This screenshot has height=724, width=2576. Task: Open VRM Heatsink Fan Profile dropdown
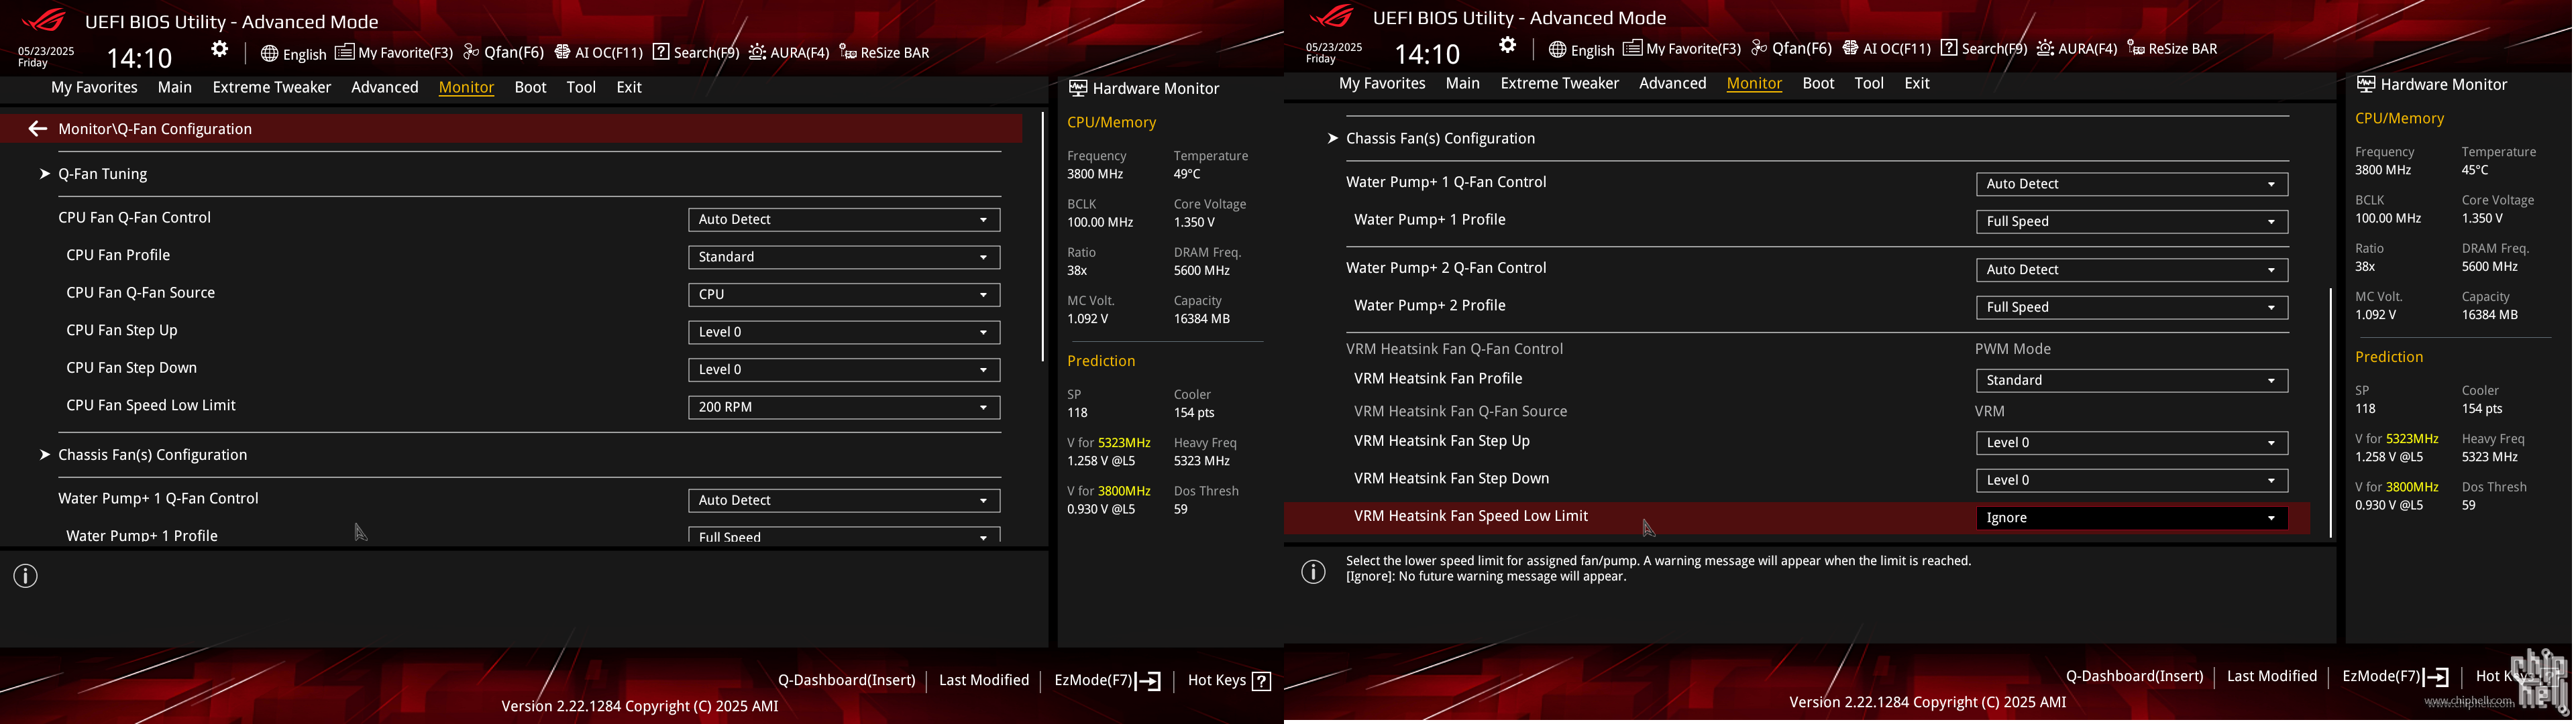pos(2132,380)
